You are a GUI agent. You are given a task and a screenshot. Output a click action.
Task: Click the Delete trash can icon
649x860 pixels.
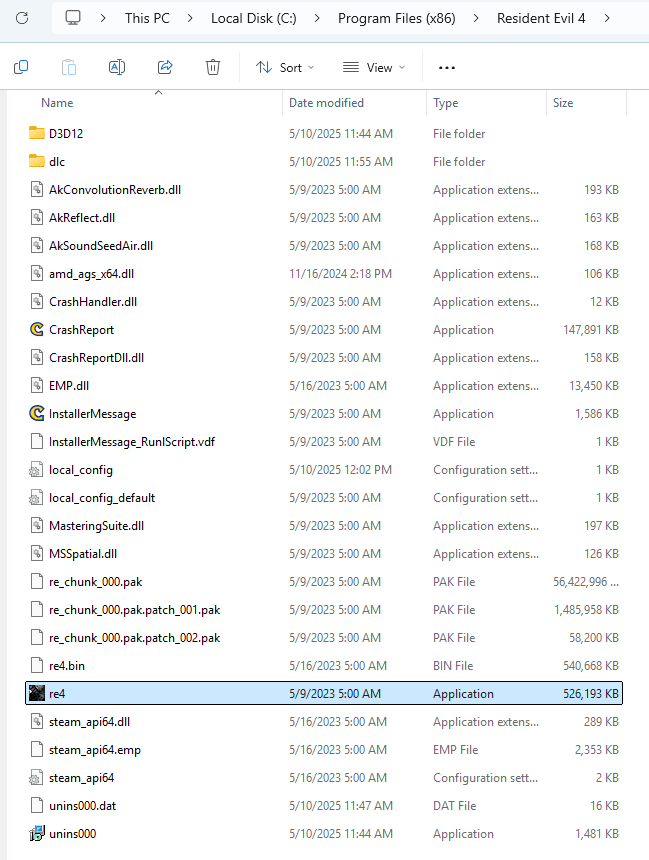coord(213,67)
